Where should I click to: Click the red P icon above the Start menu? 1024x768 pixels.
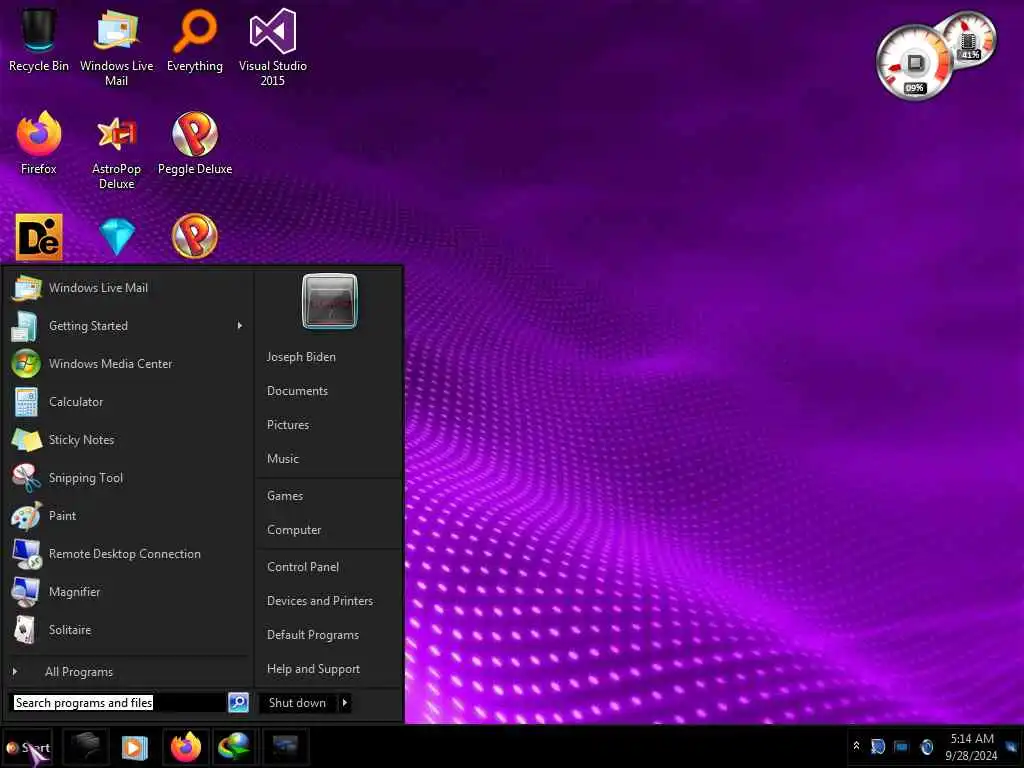coord(195,236)
